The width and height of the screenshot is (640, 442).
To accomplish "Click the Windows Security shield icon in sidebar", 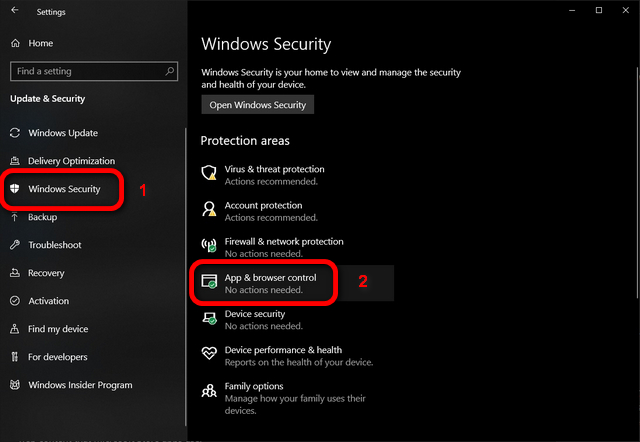I will coord(15,189).
